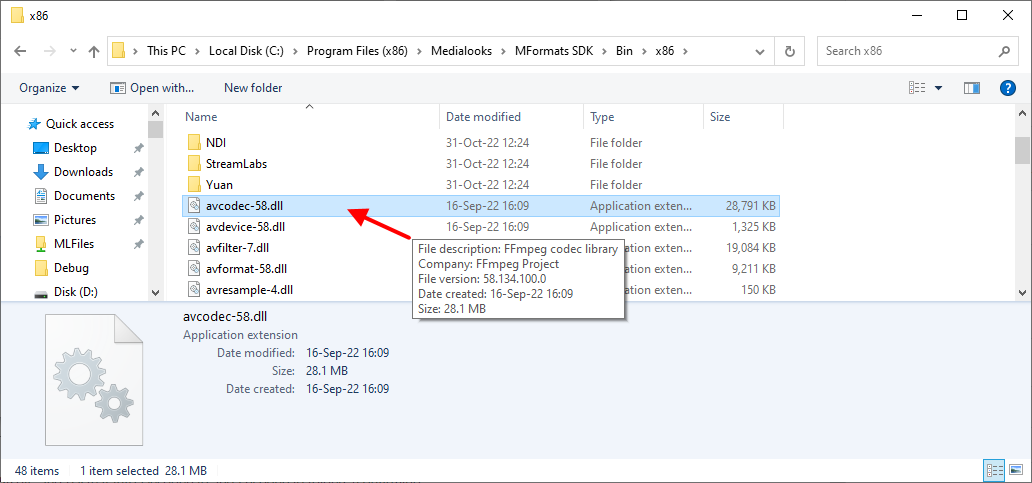This screenshot has width=1032, height=483.
Task: Refresh the x86 folder view
Action: coord(790,51)
